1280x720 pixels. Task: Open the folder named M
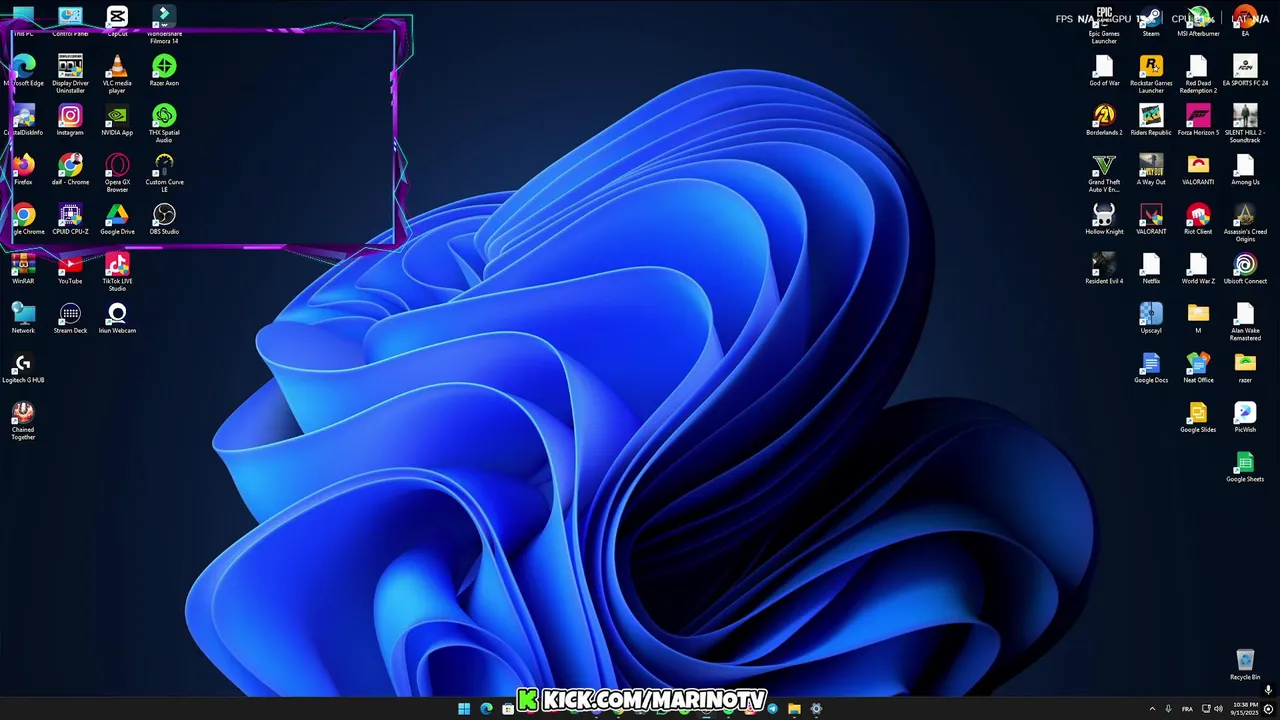(x=1198, y=319)
